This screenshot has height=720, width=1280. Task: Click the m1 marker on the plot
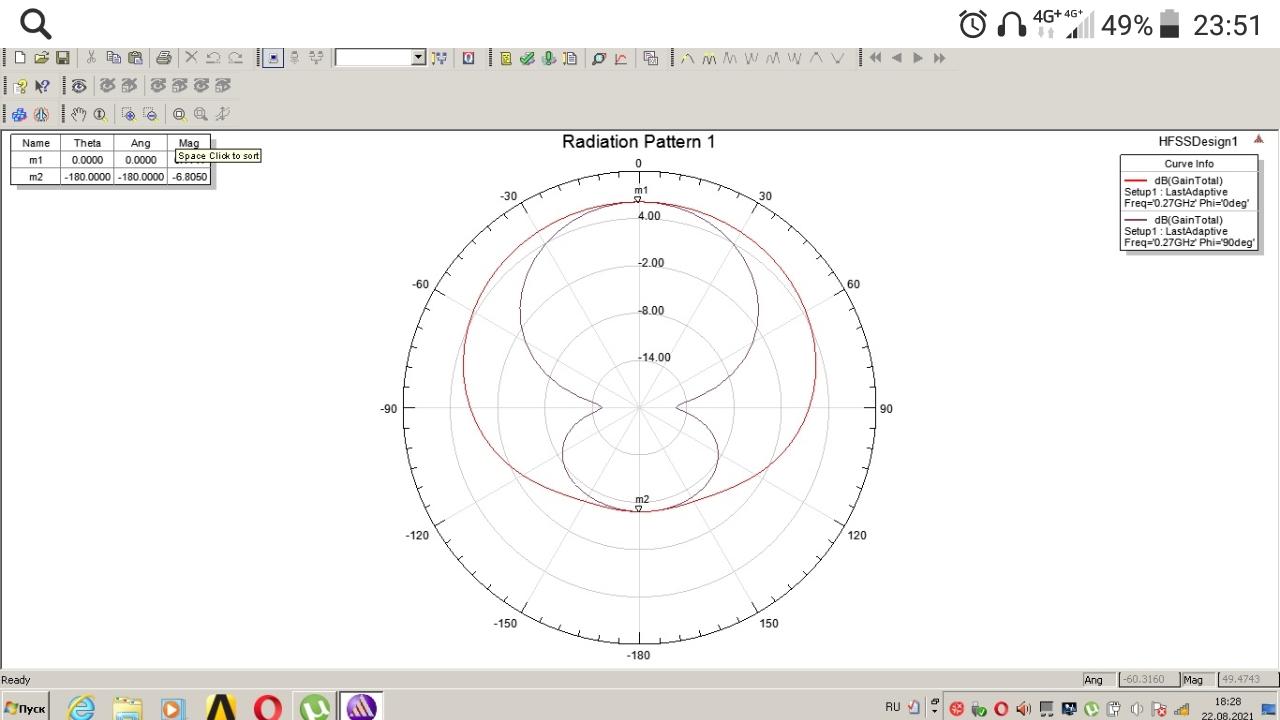(638, 199)
